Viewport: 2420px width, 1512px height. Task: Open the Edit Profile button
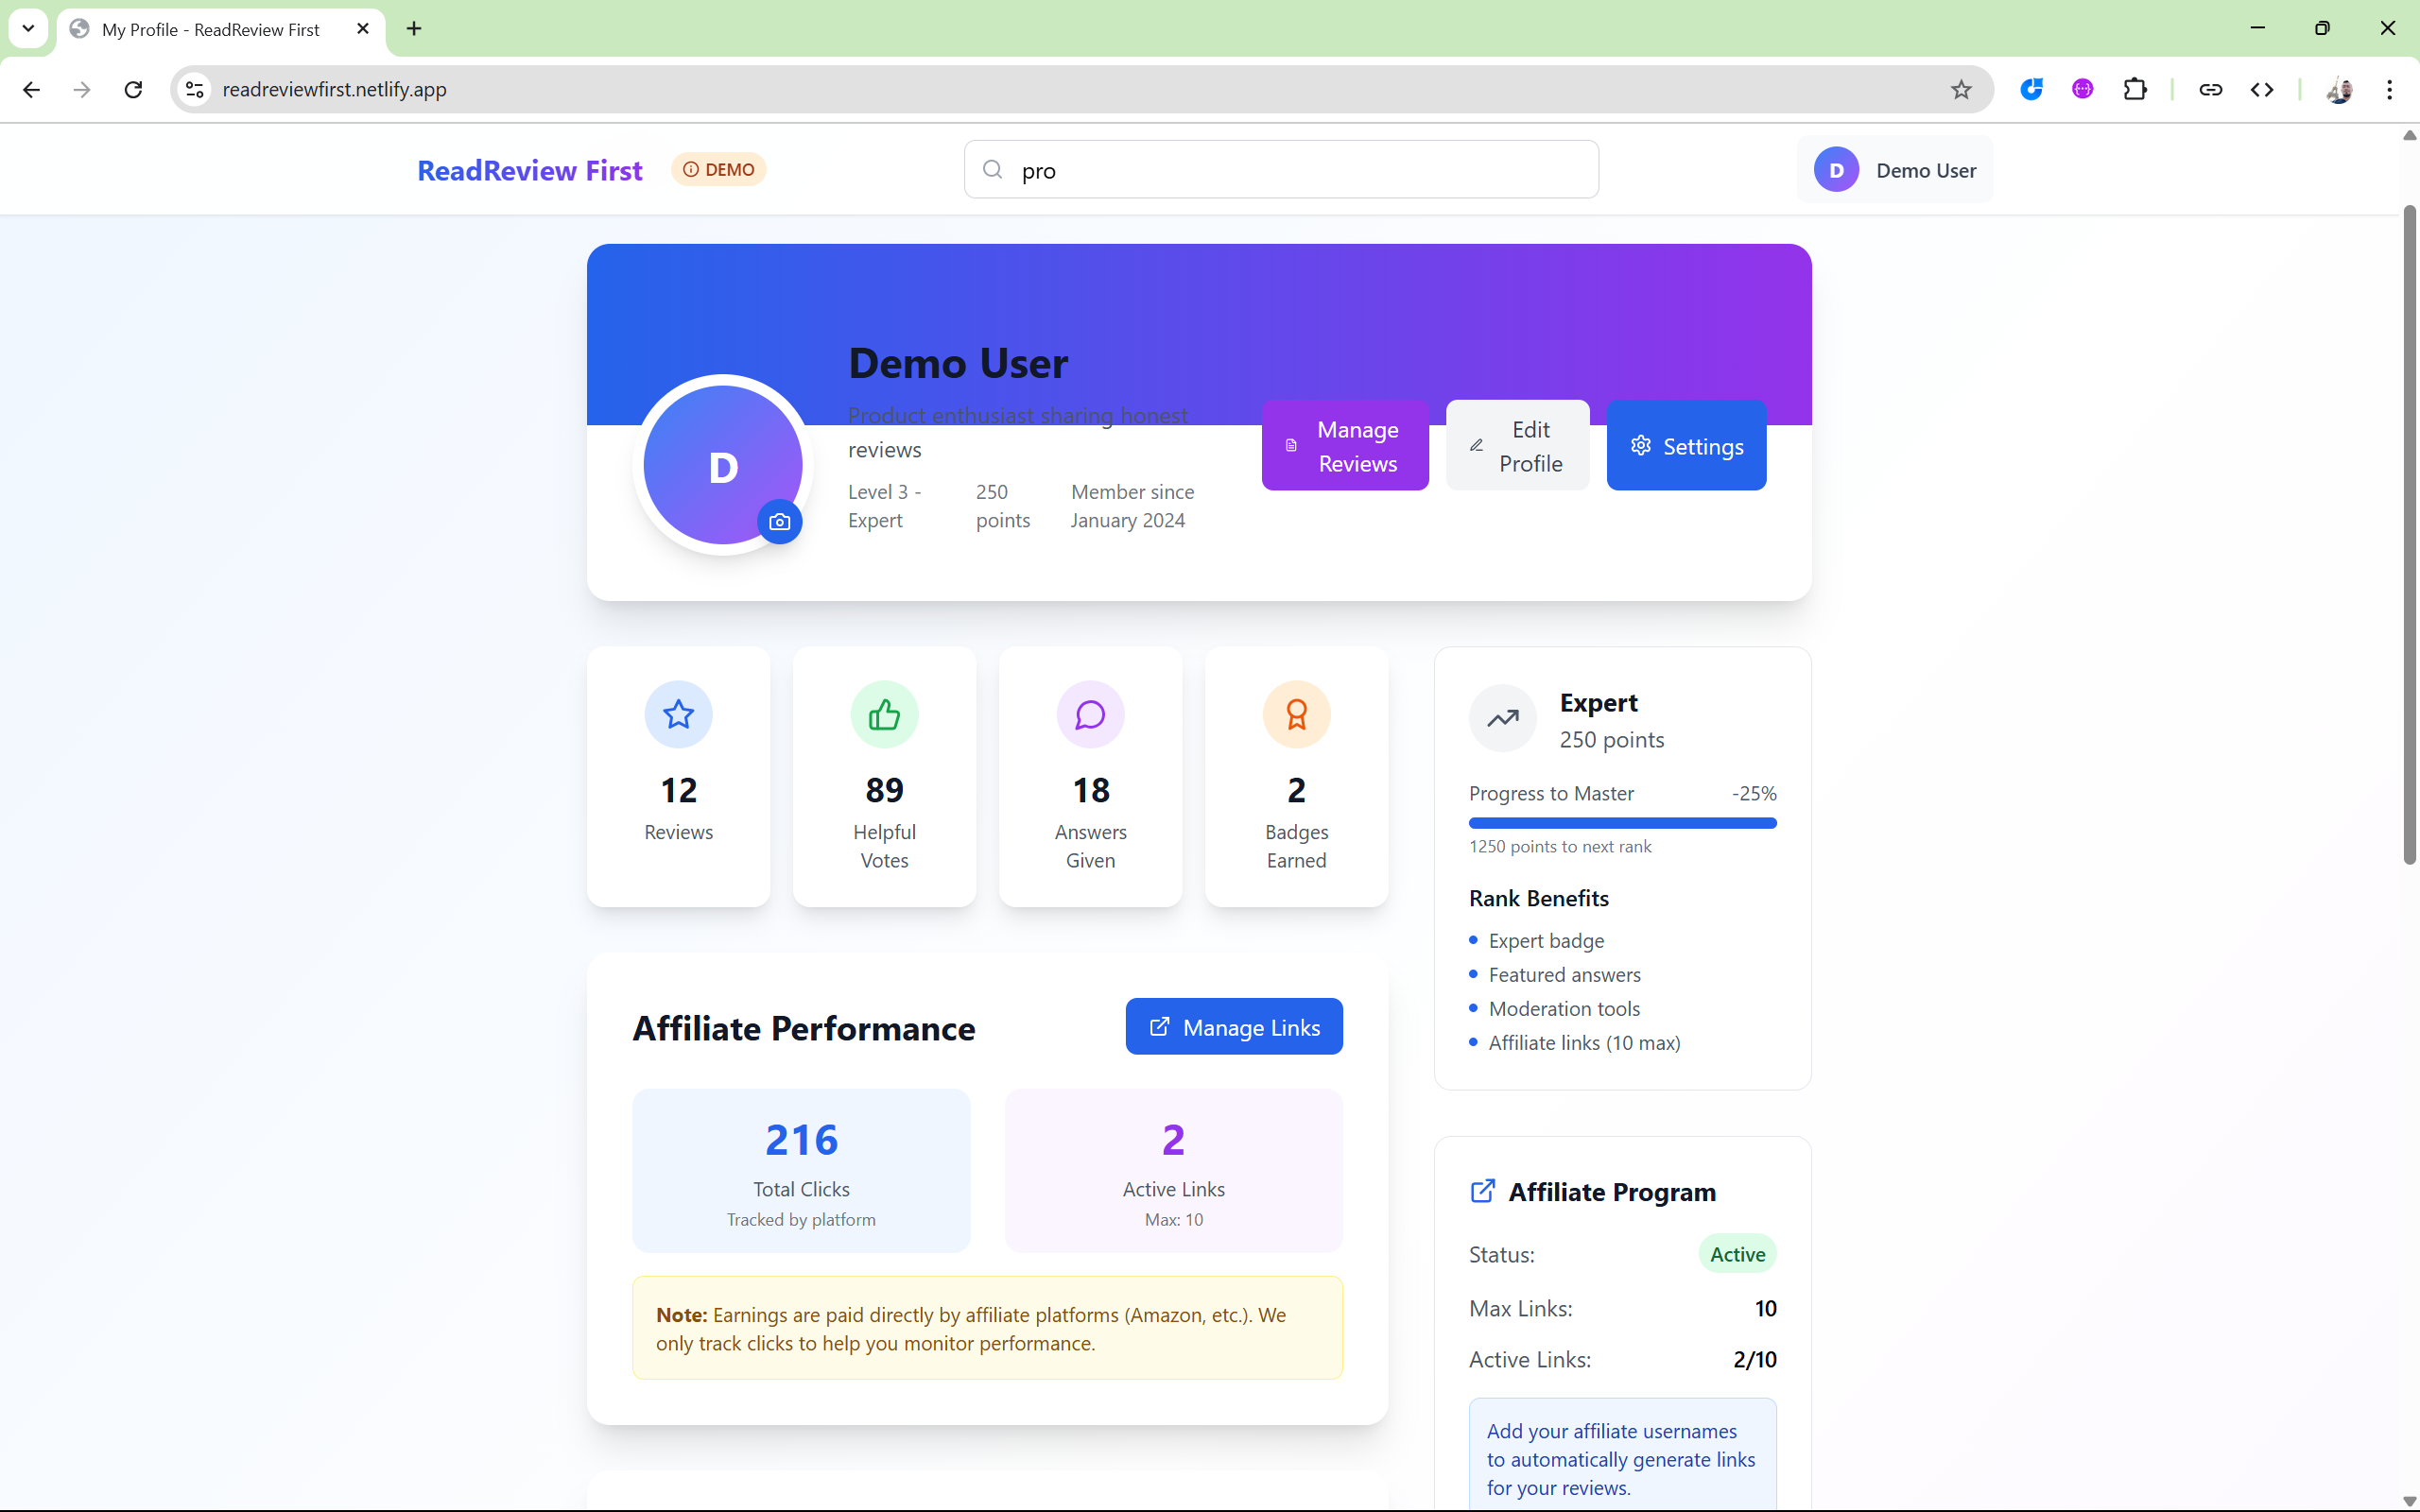(x=1516, y=446)
